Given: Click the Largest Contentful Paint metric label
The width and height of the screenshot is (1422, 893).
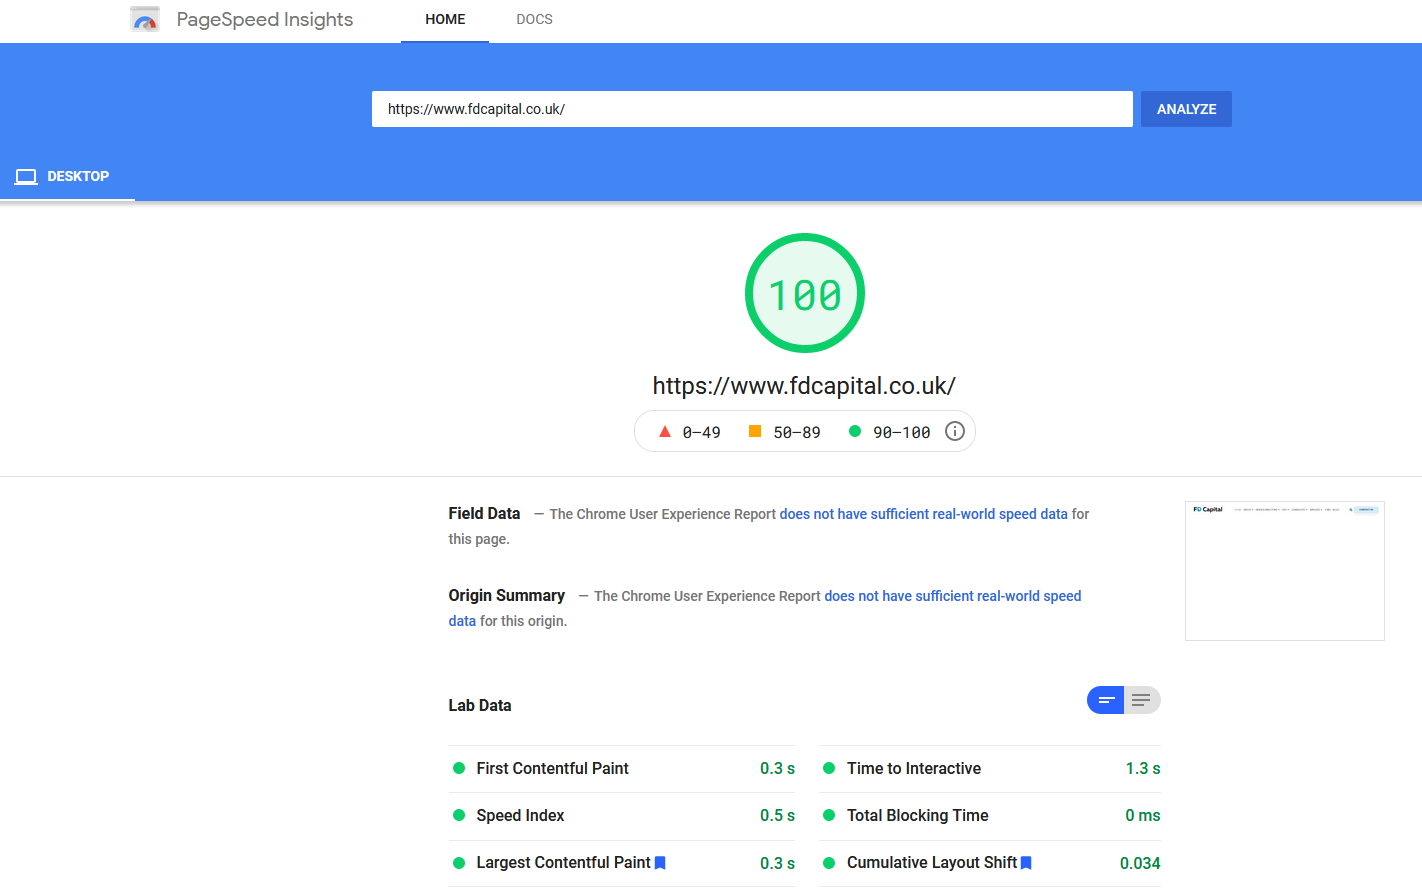Looking at the screenshot, I should pyautogui.click(x=564, y=862).
